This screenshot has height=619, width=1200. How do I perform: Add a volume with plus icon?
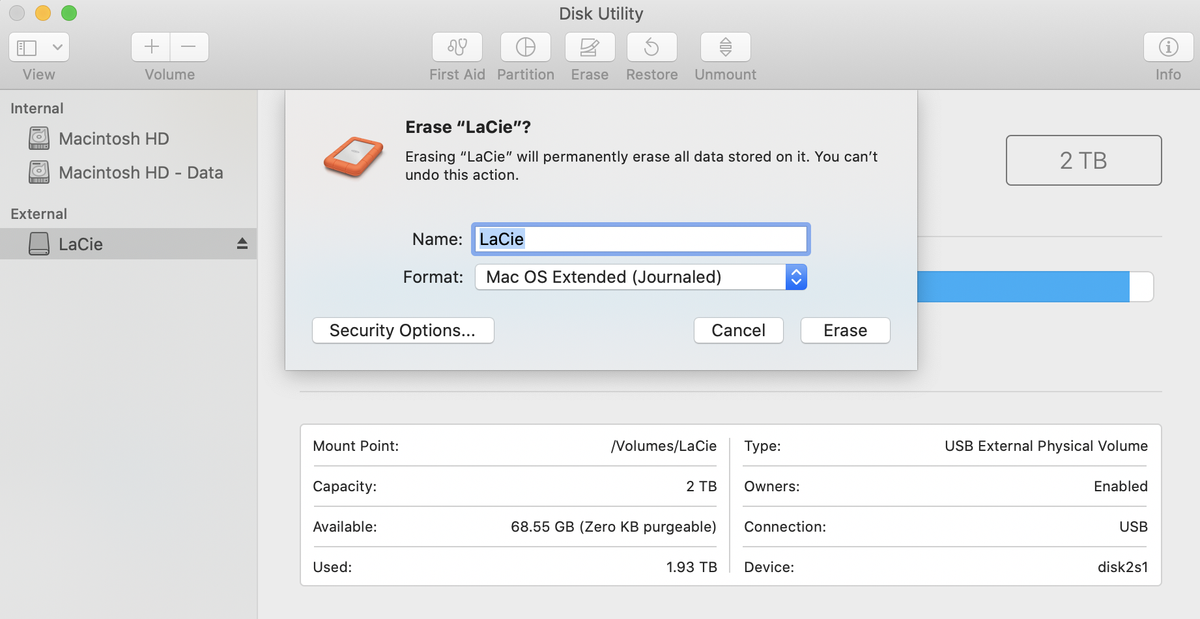point(151,47)
